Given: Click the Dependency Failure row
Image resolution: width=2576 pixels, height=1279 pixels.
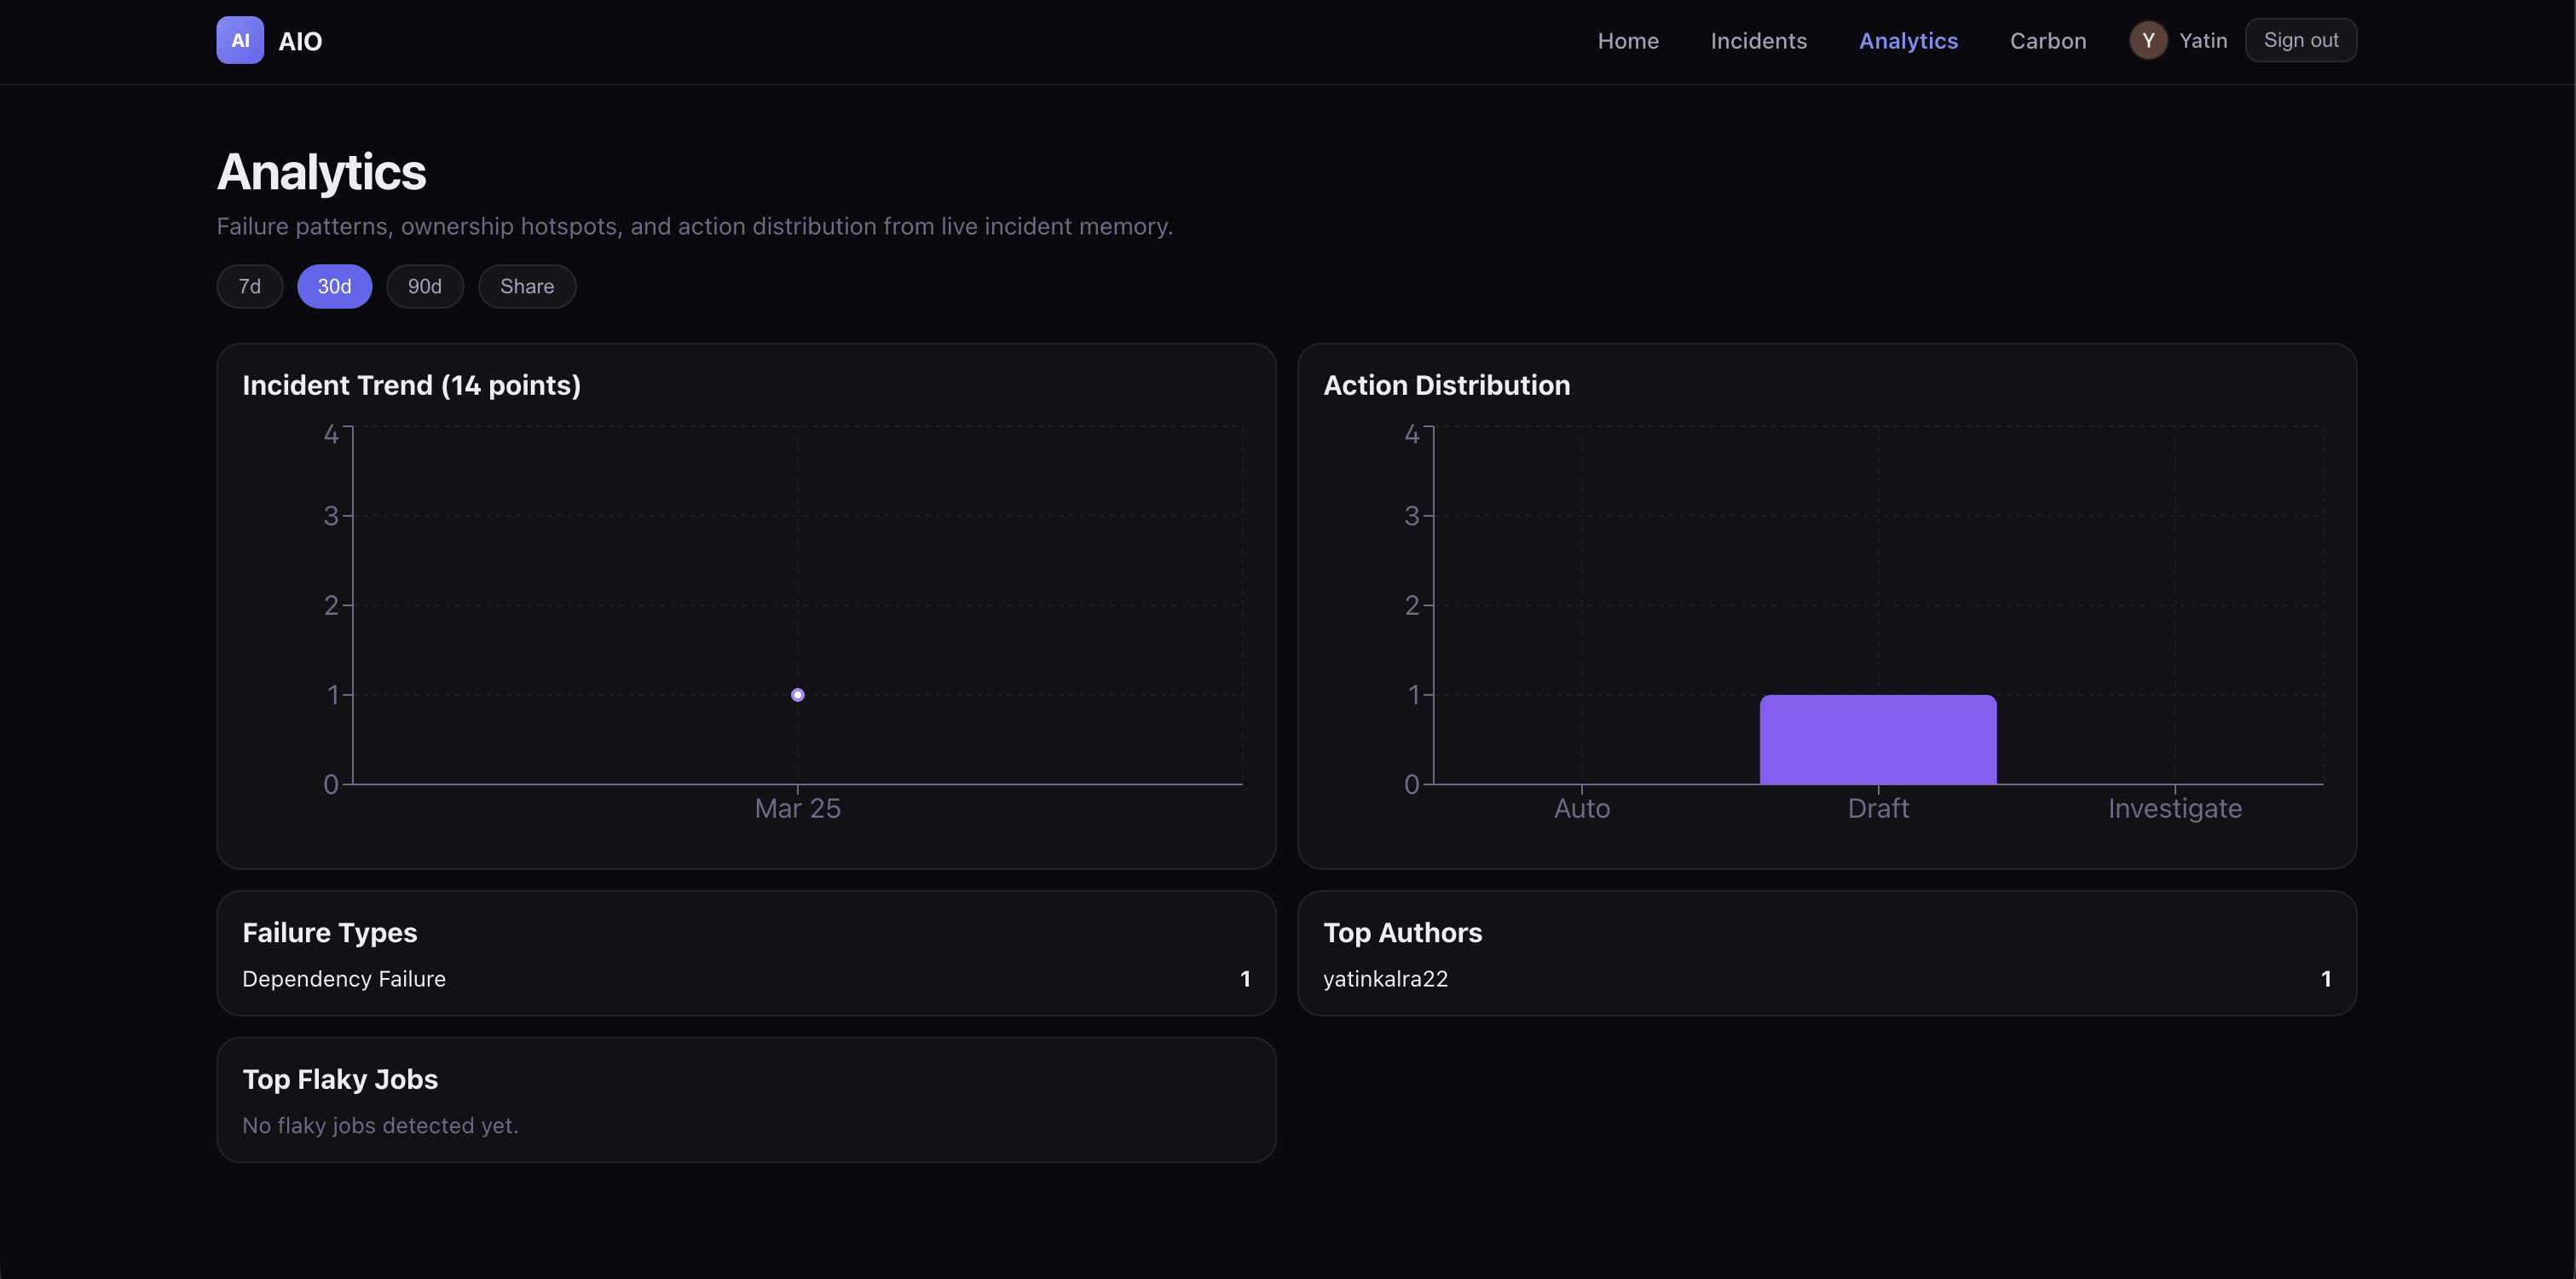Looking at the screenshot, I should click(x=745, y=978).
